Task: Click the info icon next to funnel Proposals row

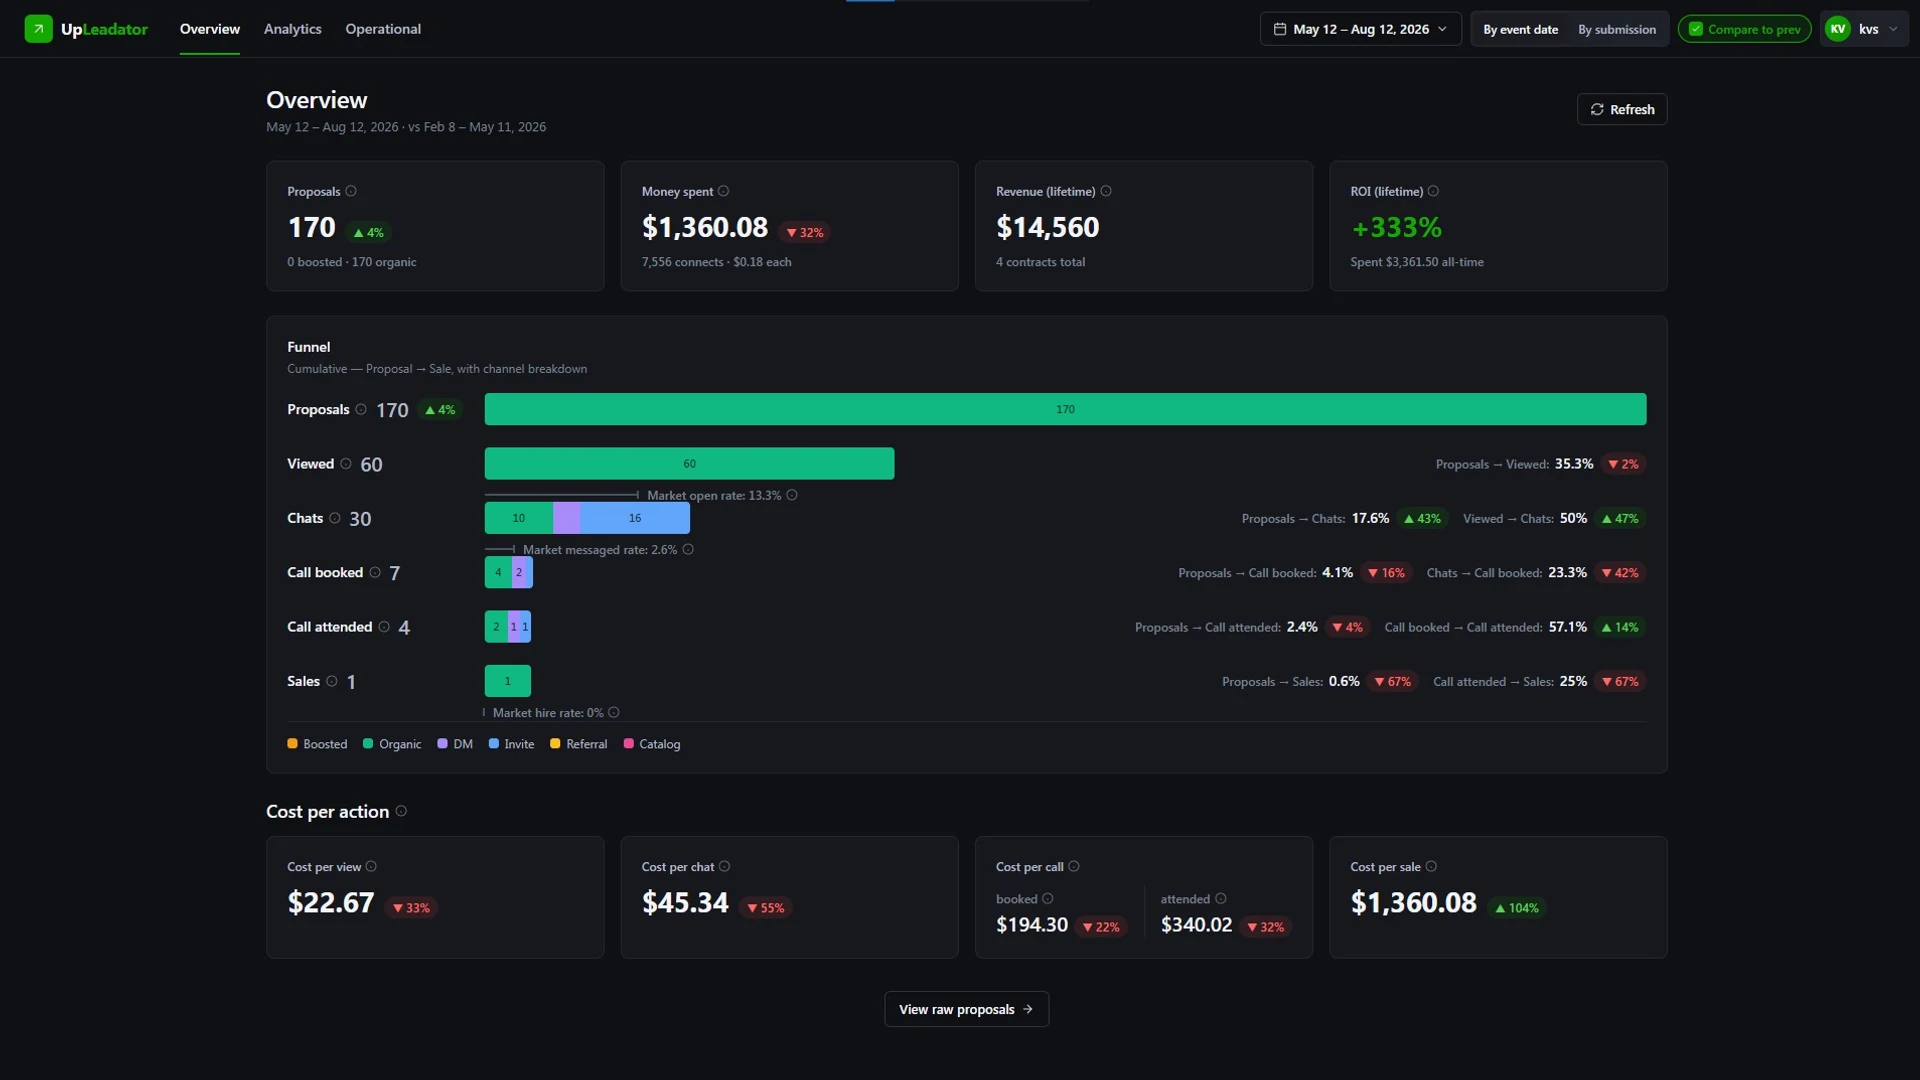Action: pyautogui.click(x=361, y=409)
